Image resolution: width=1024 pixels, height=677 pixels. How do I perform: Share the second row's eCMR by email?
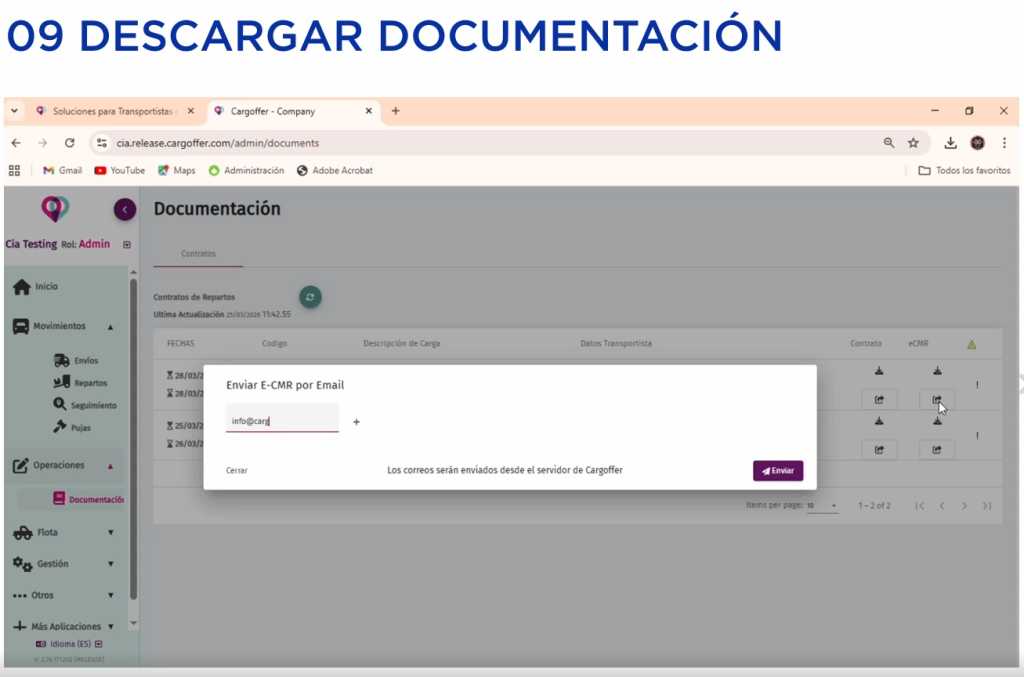937,450
